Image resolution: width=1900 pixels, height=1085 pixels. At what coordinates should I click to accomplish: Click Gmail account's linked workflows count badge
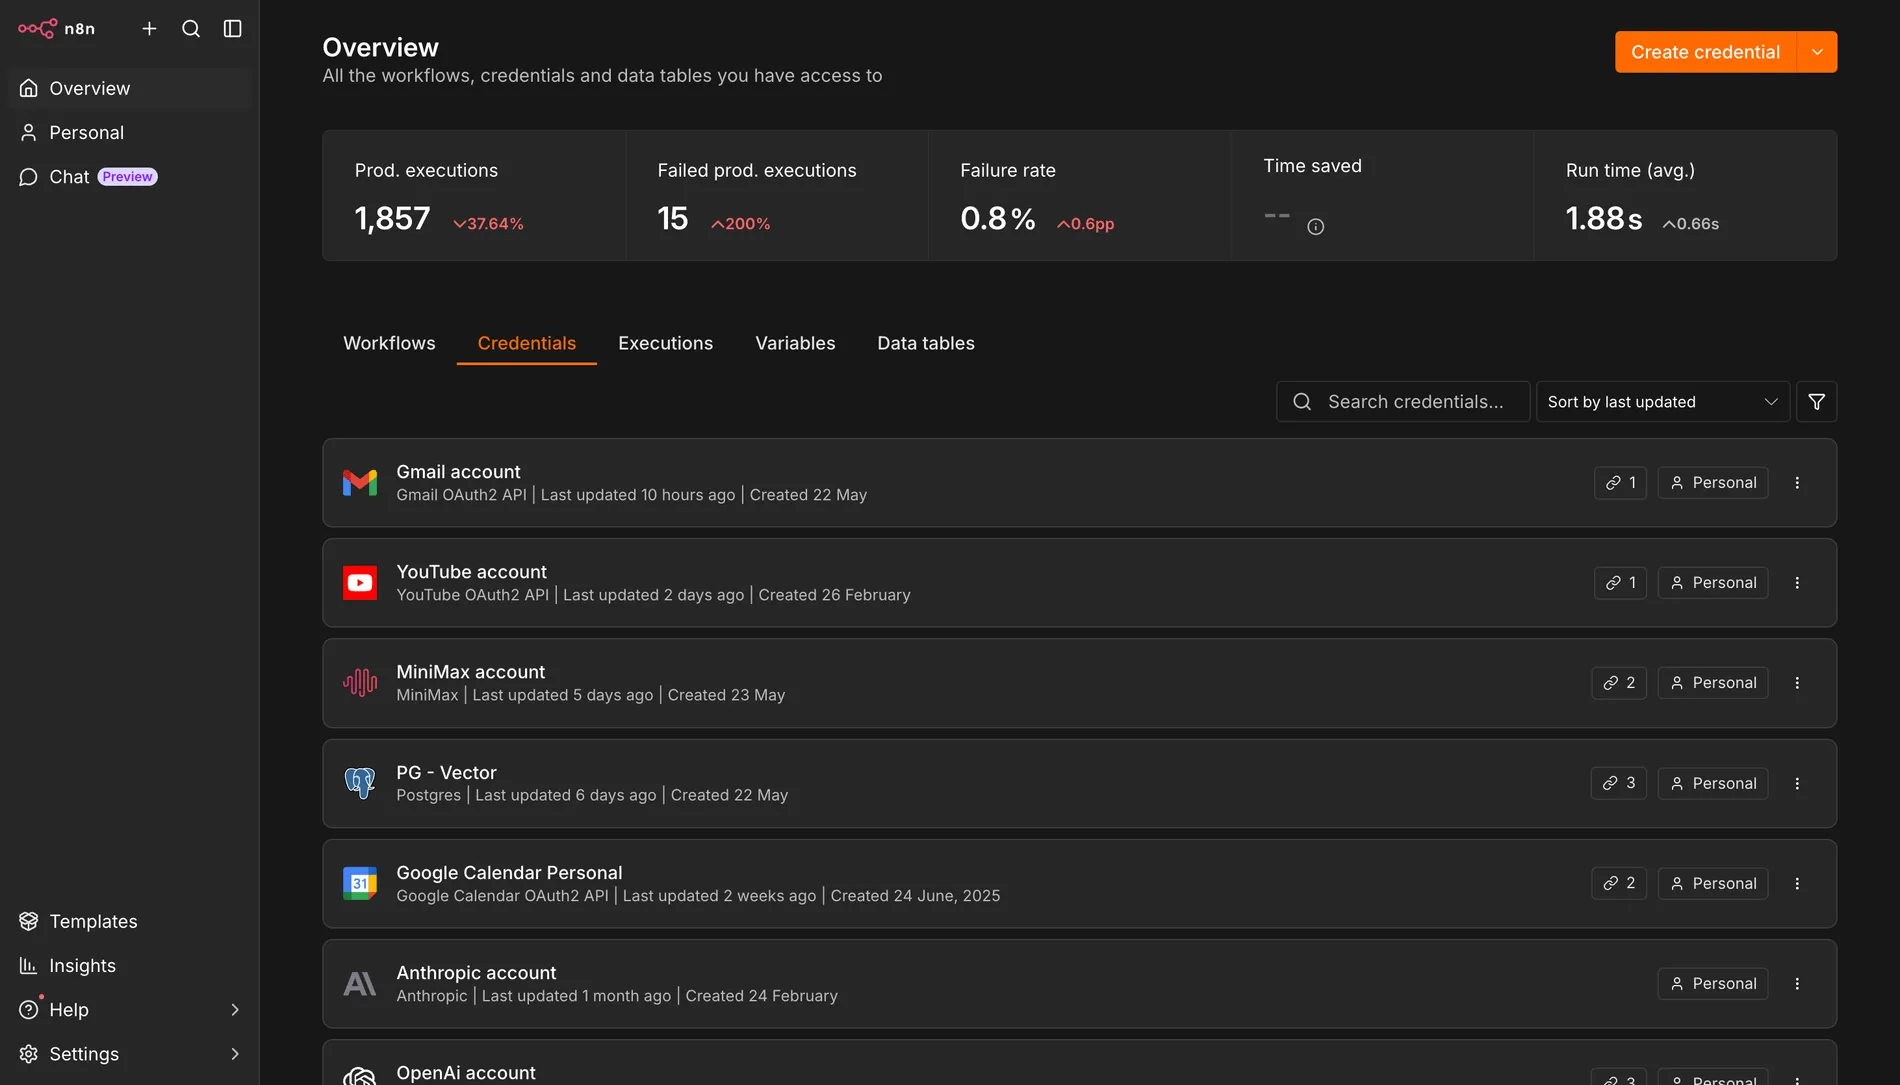click(1621, 483)
